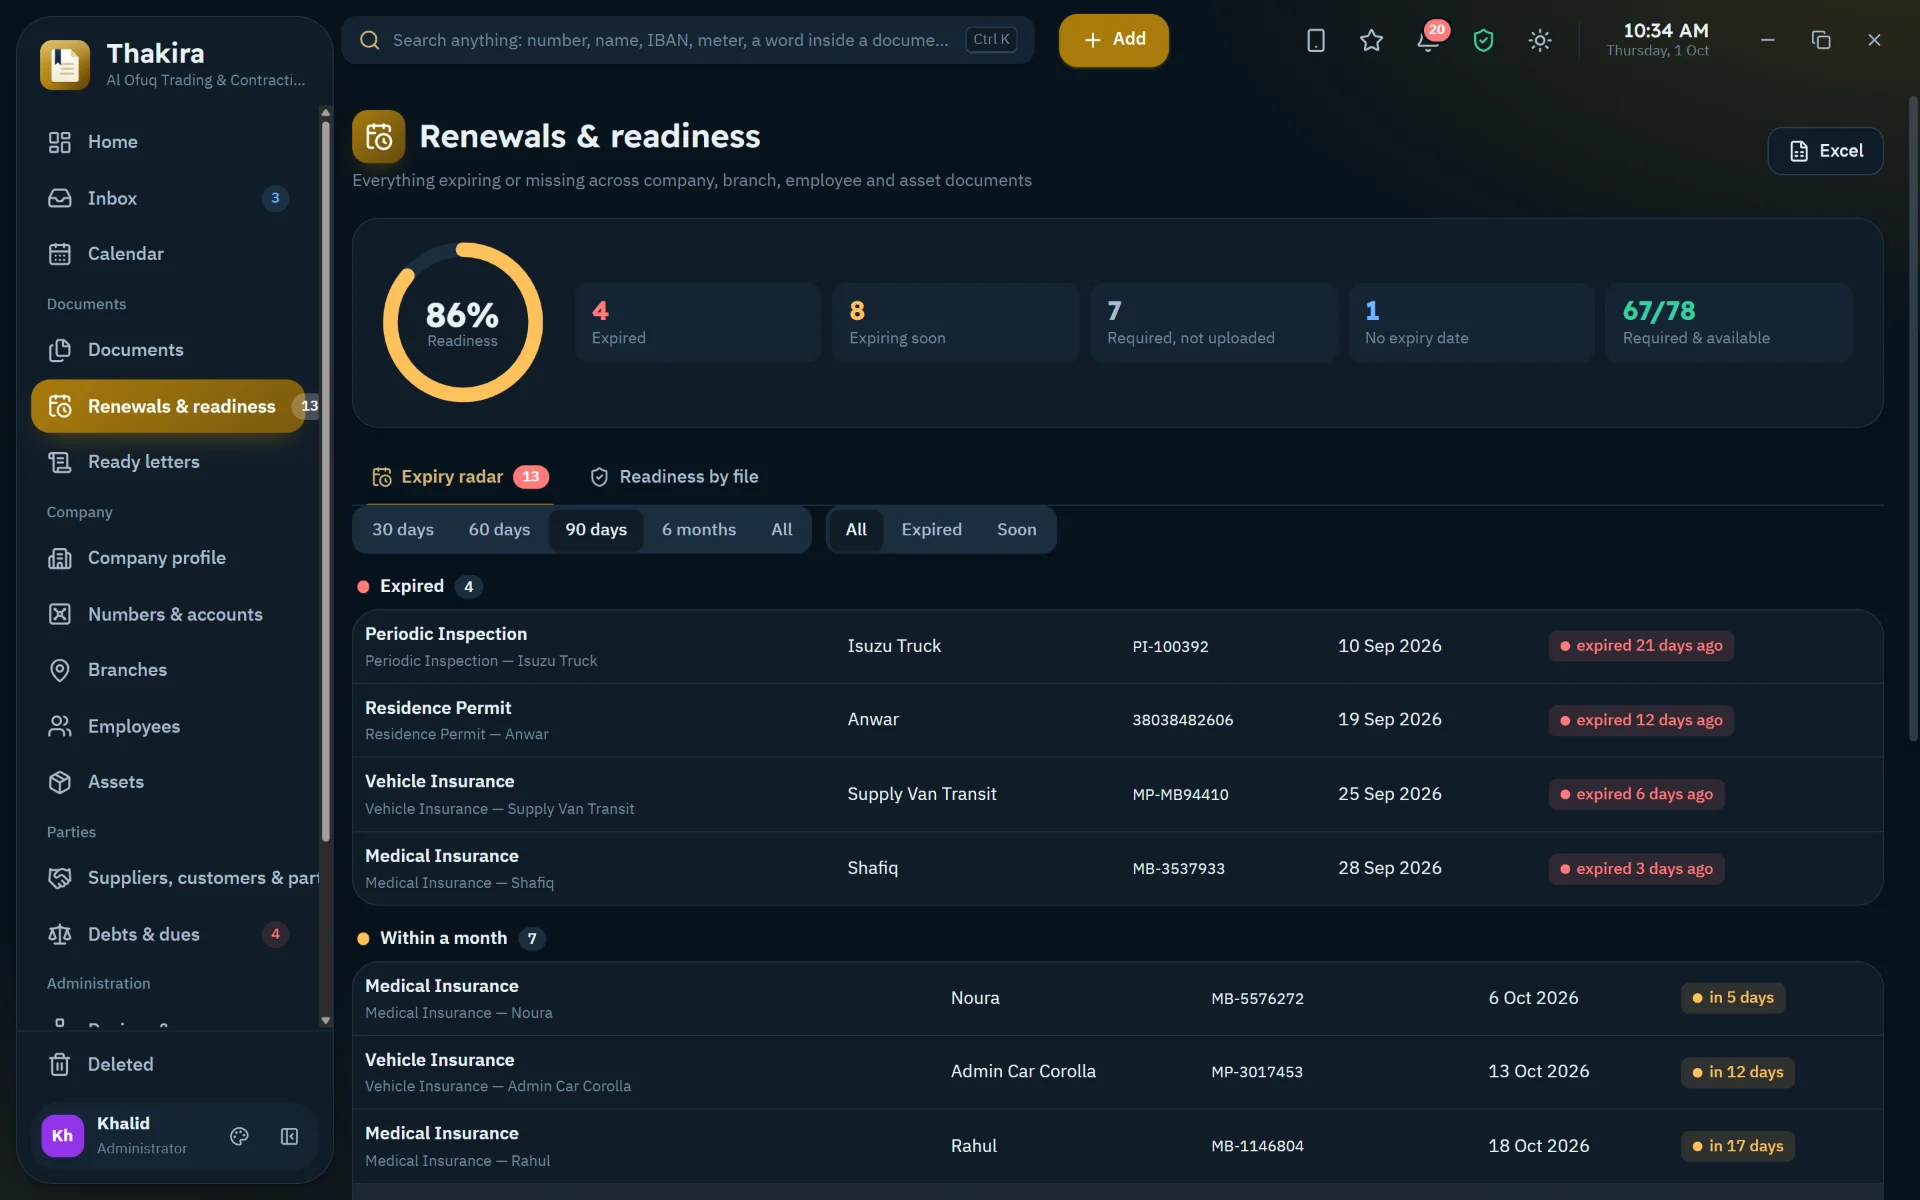The width and height of the screenshot is (1920, 1200).
Task: Click the Add button
Action: pyautogui.click(x=1114, y=40)
